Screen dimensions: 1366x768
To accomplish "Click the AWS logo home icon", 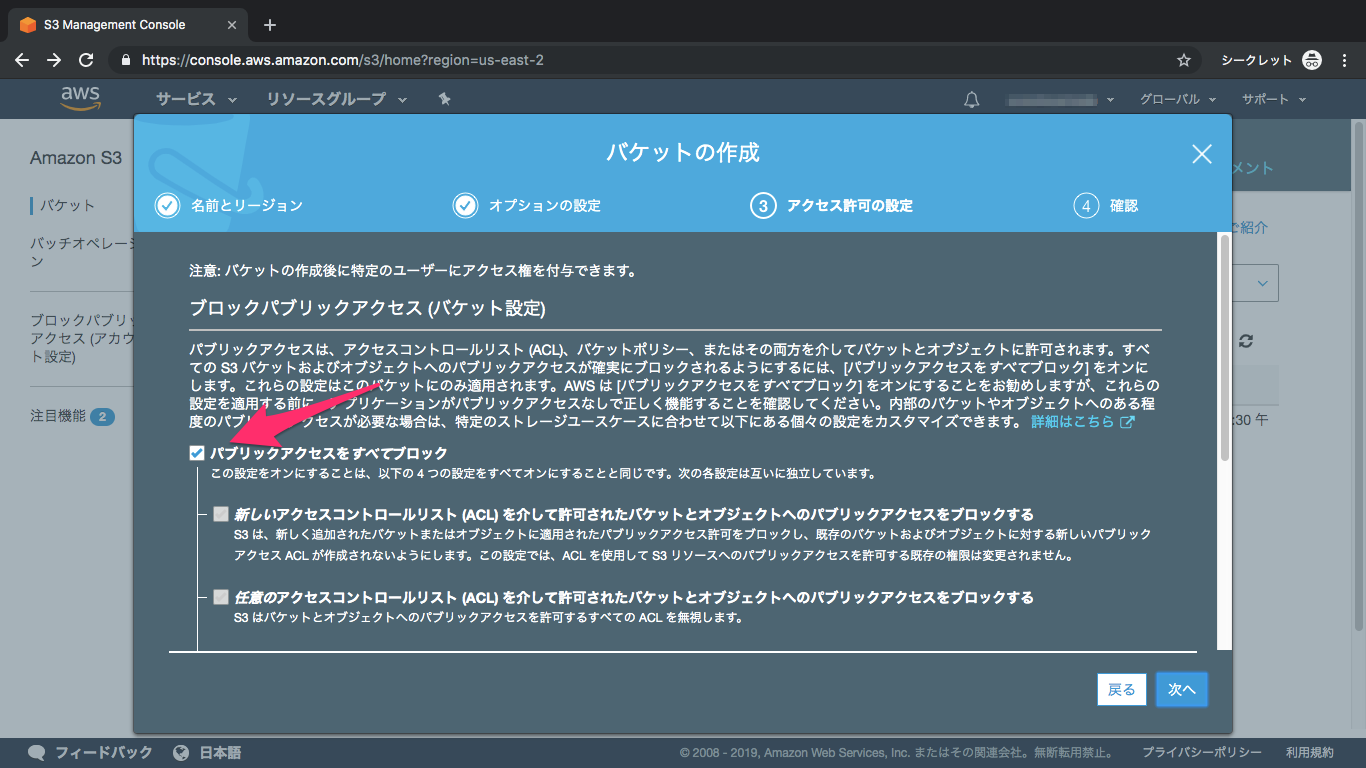I will (x=80, y=98).
